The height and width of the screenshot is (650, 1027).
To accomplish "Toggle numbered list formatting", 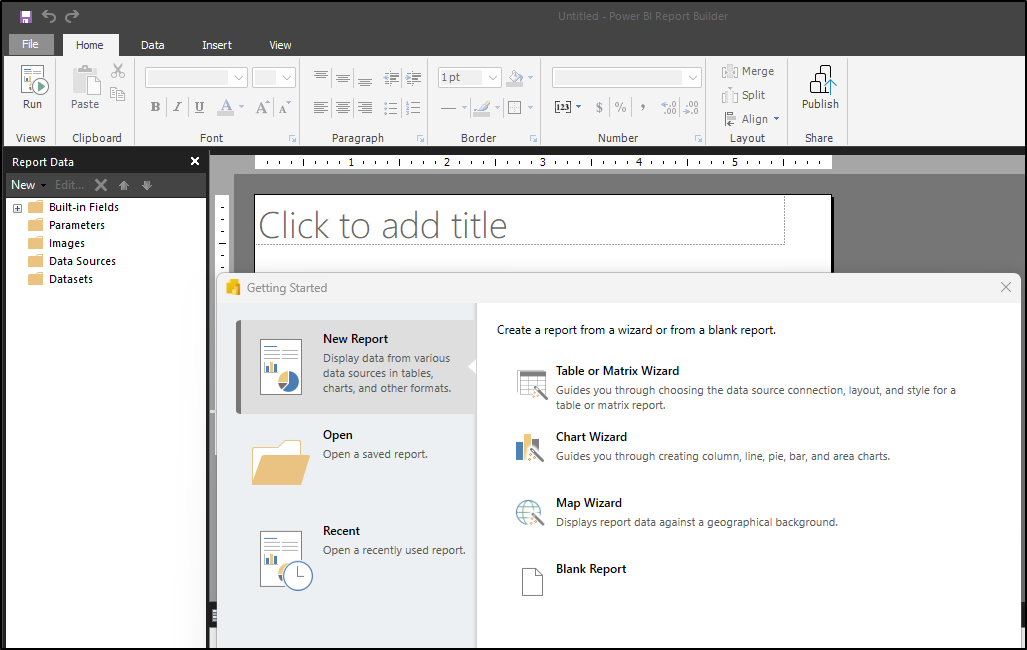I will (413, 107).
